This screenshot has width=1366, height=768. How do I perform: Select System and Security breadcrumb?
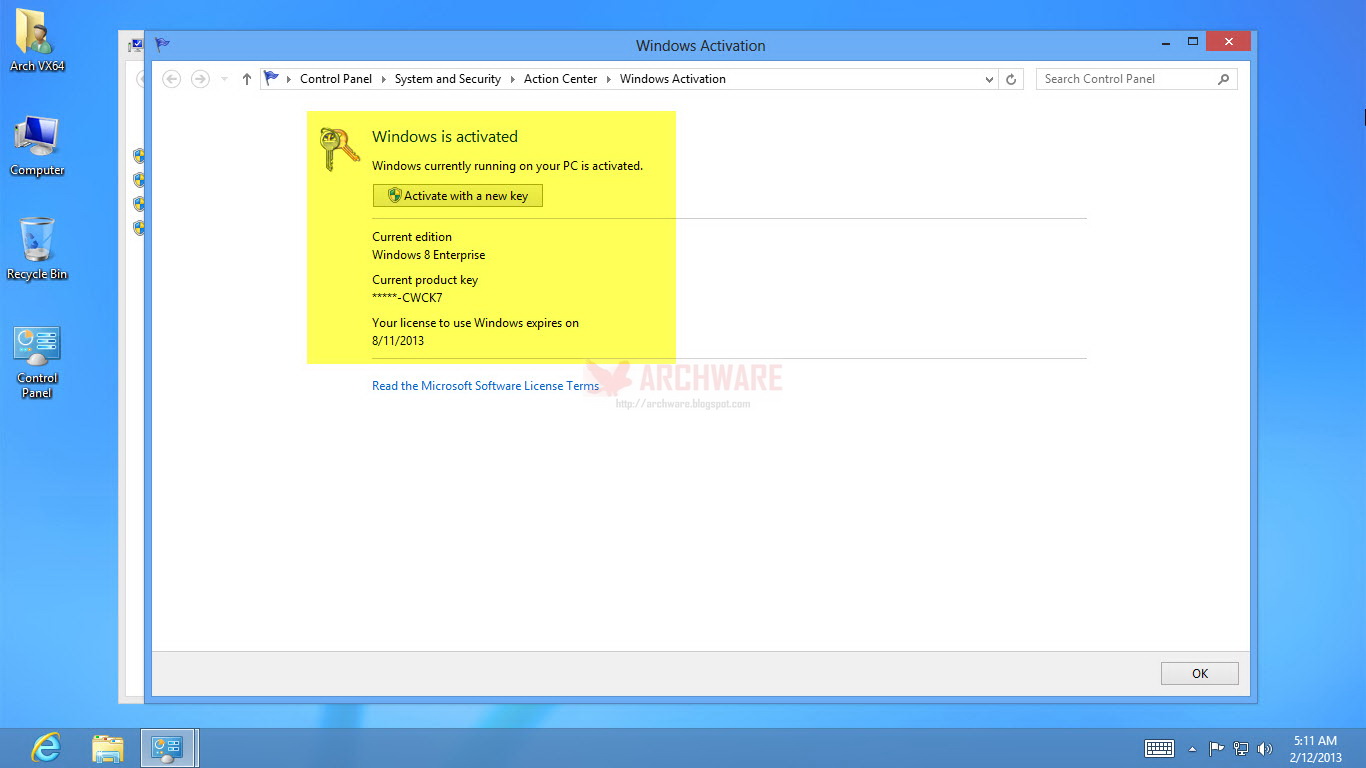tap(448, 79)
